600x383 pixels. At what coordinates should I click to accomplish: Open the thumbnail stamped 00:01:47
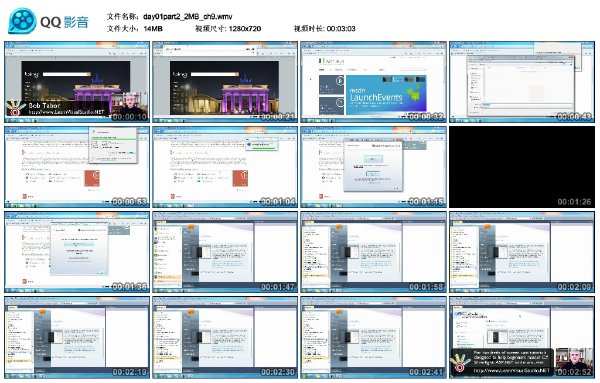225,252
